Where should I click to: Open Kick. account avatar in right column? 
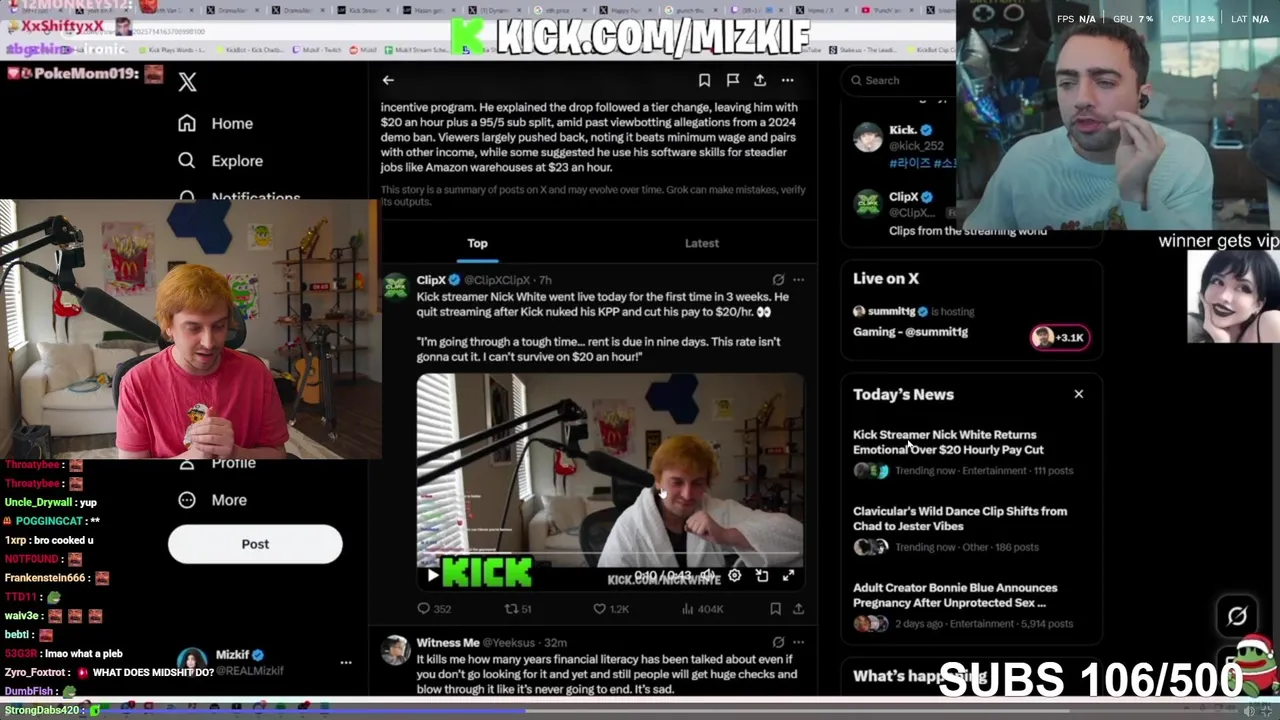click(868, 138)
